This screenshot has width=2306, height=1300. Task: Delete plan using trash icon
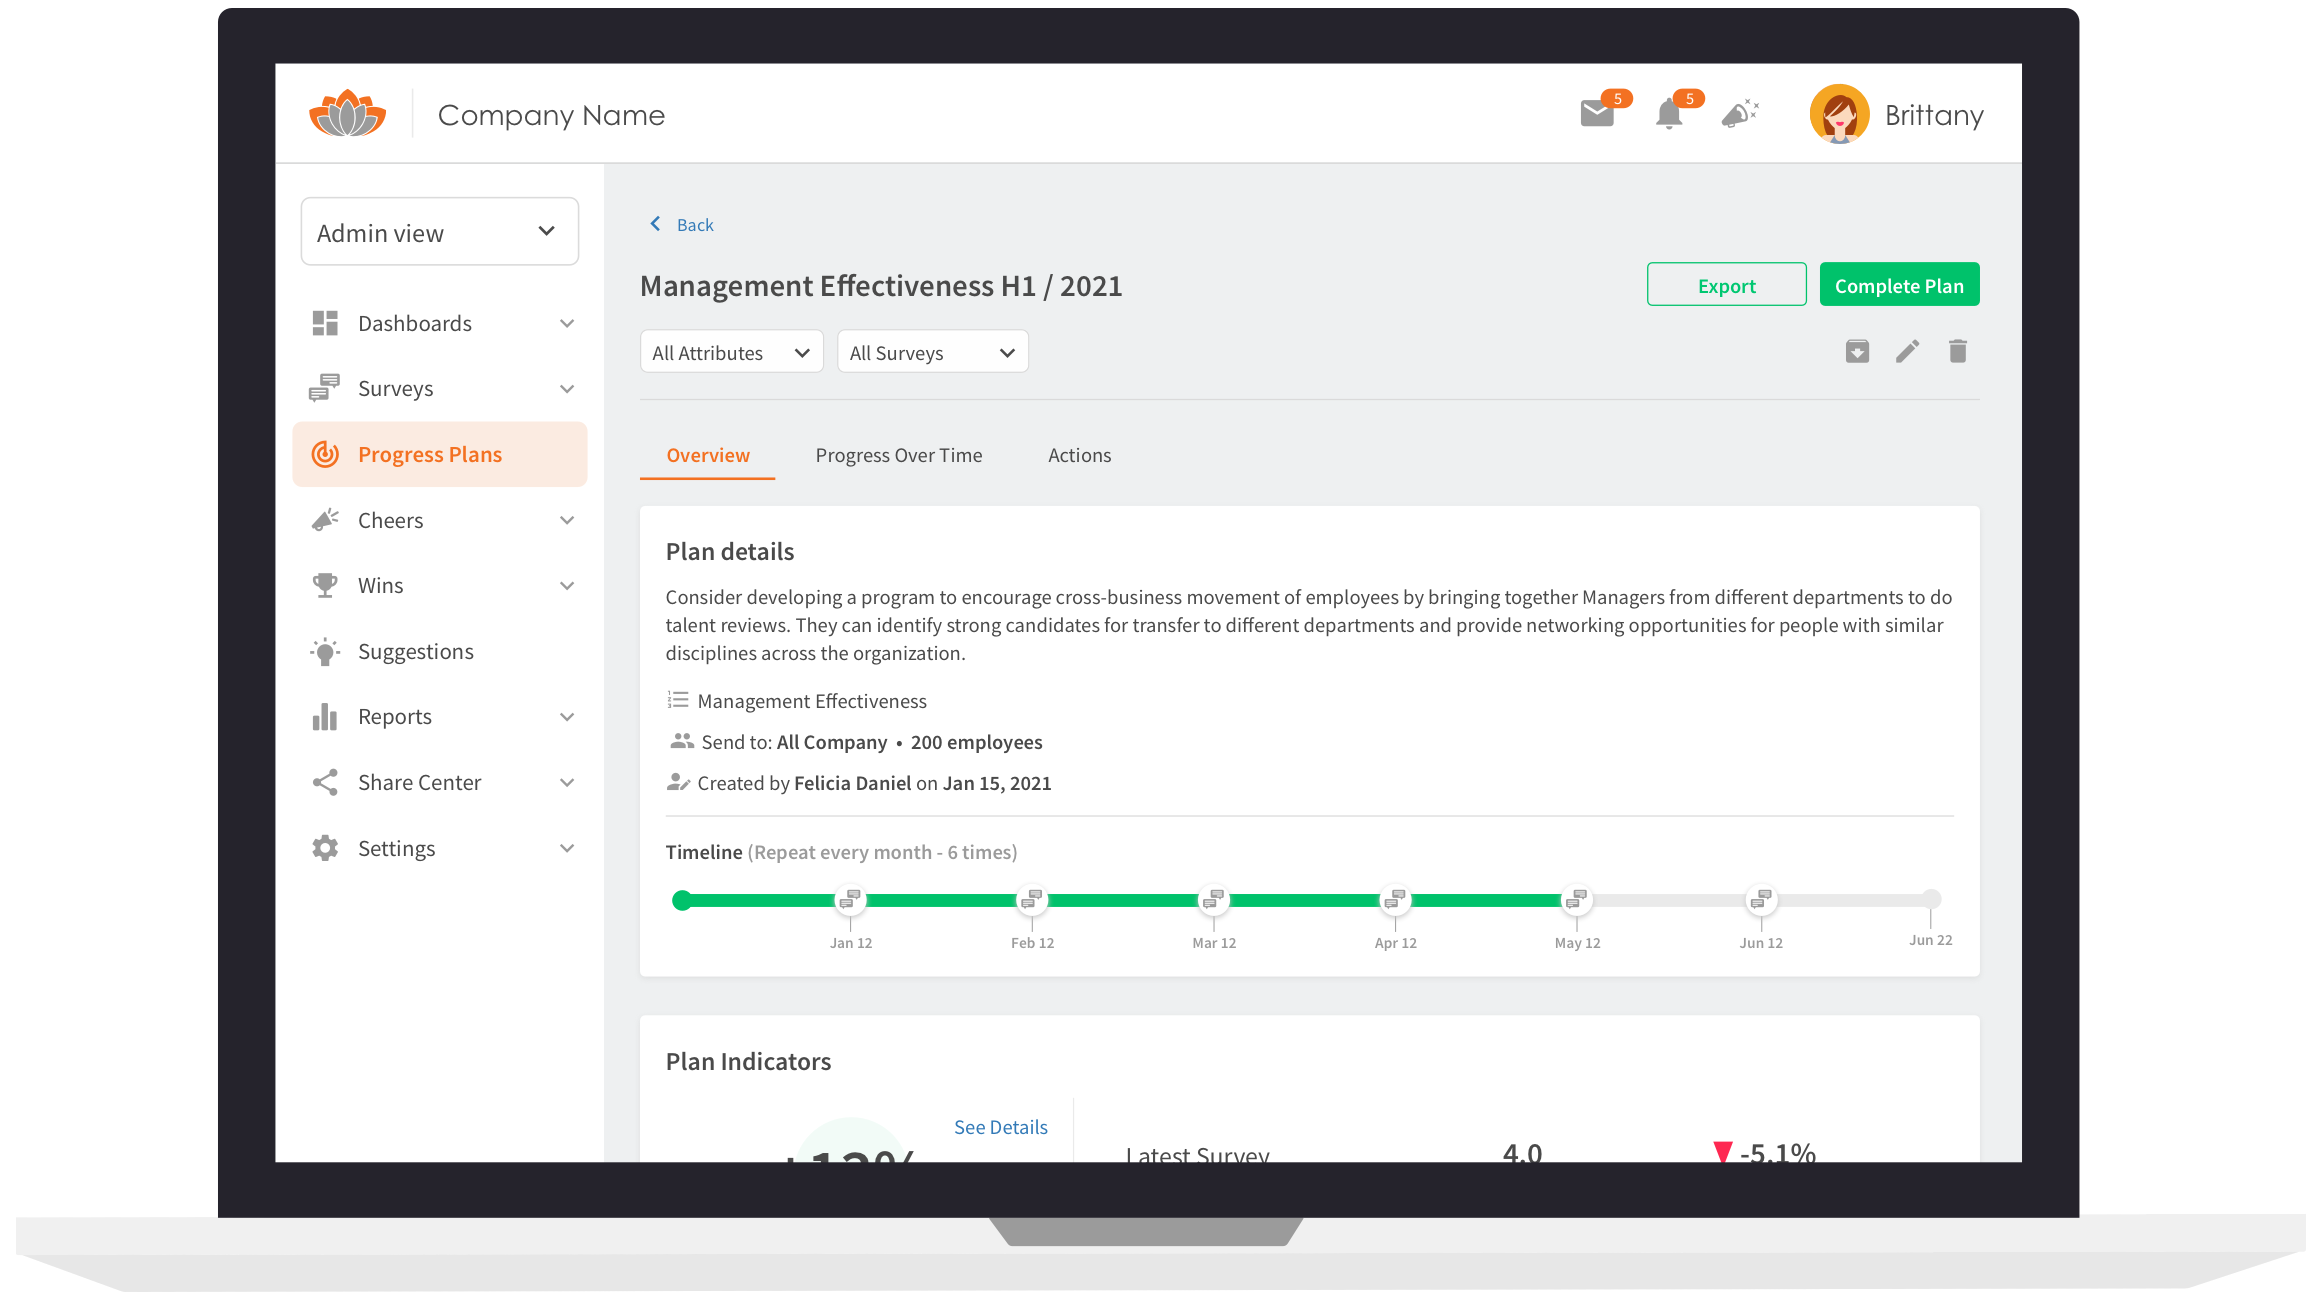coord(1957,351)
